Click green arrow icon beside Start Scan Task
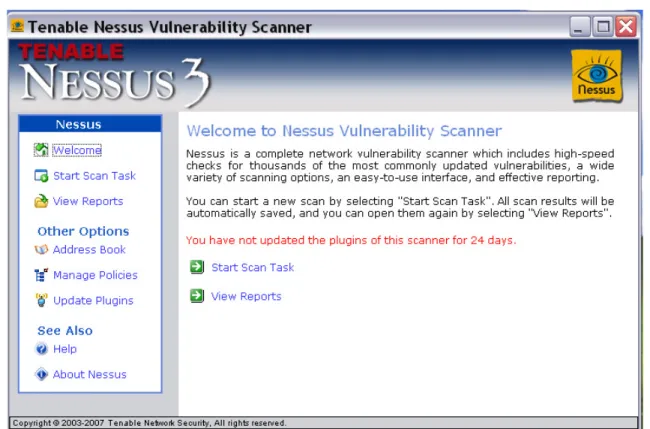This screenshot has width=650, height=429. click(197, 267)
